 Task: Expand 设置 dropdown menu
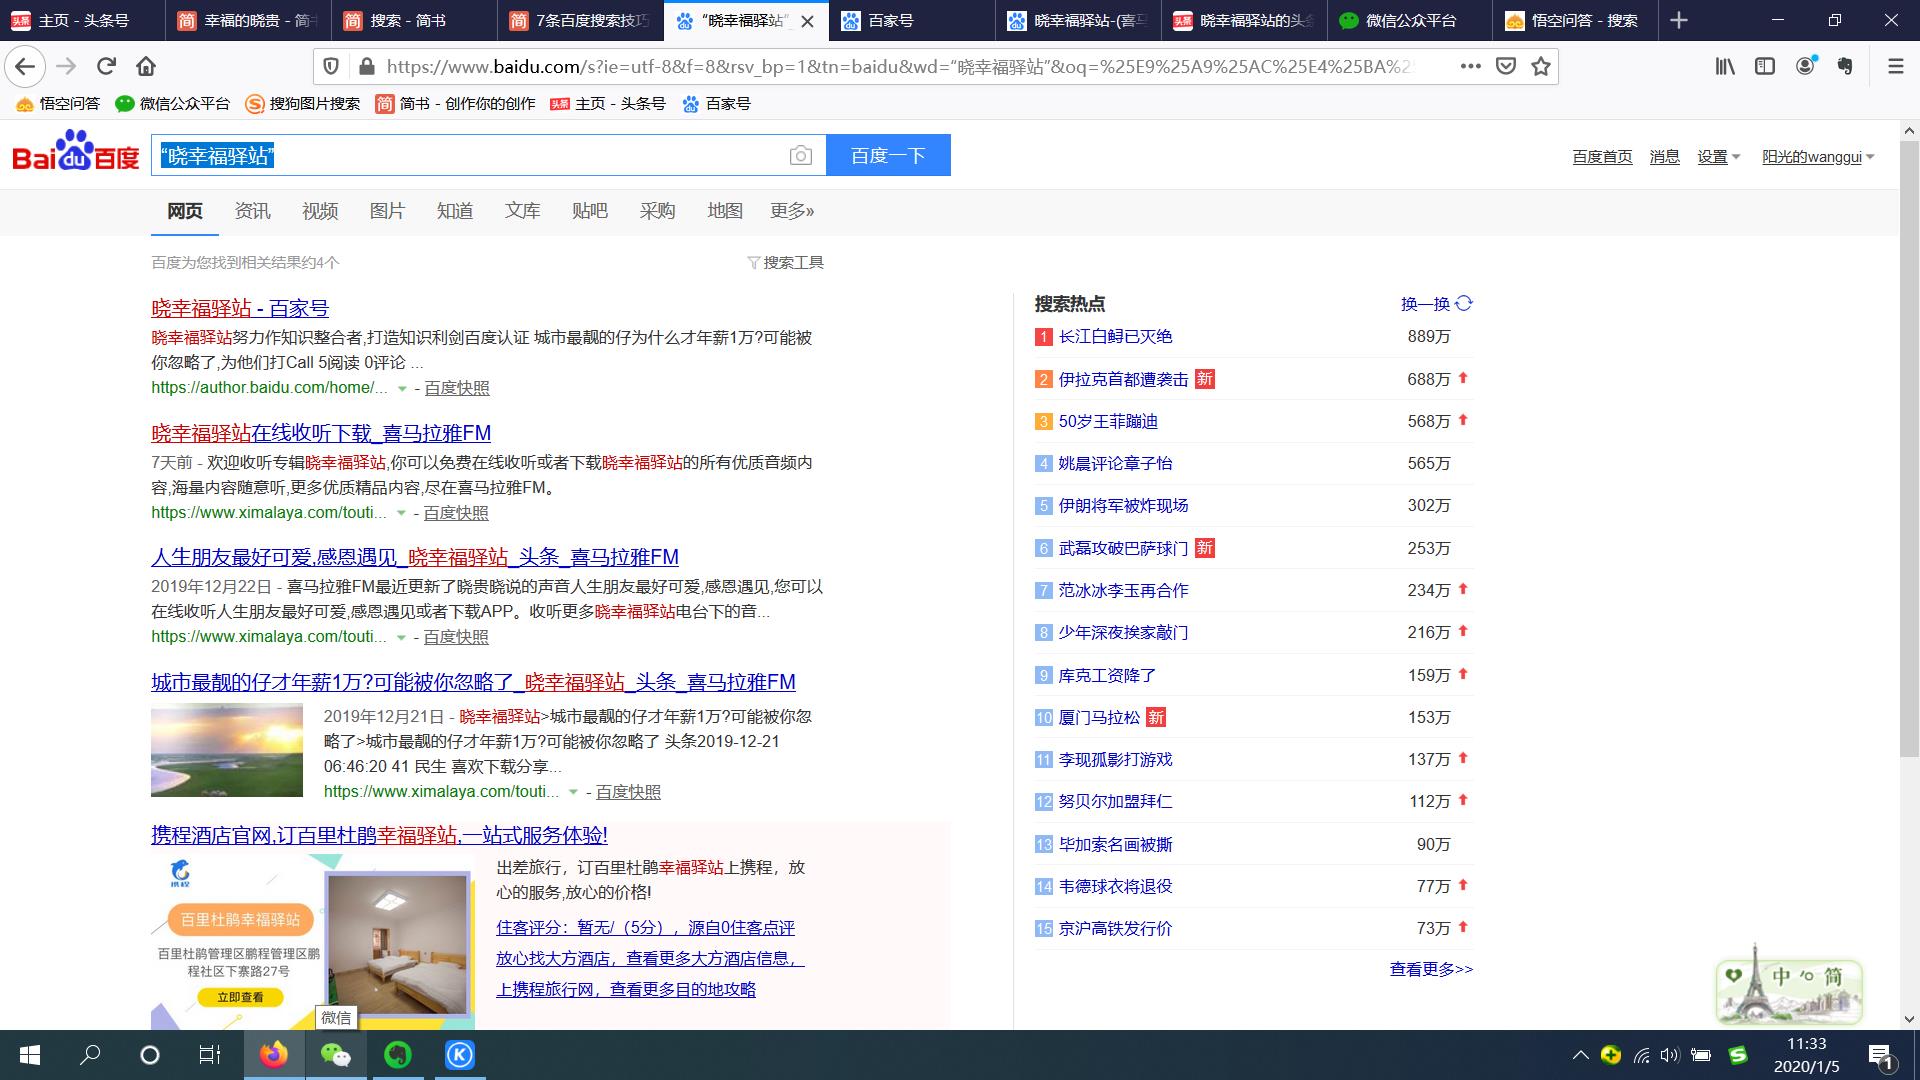point(1718,157)
